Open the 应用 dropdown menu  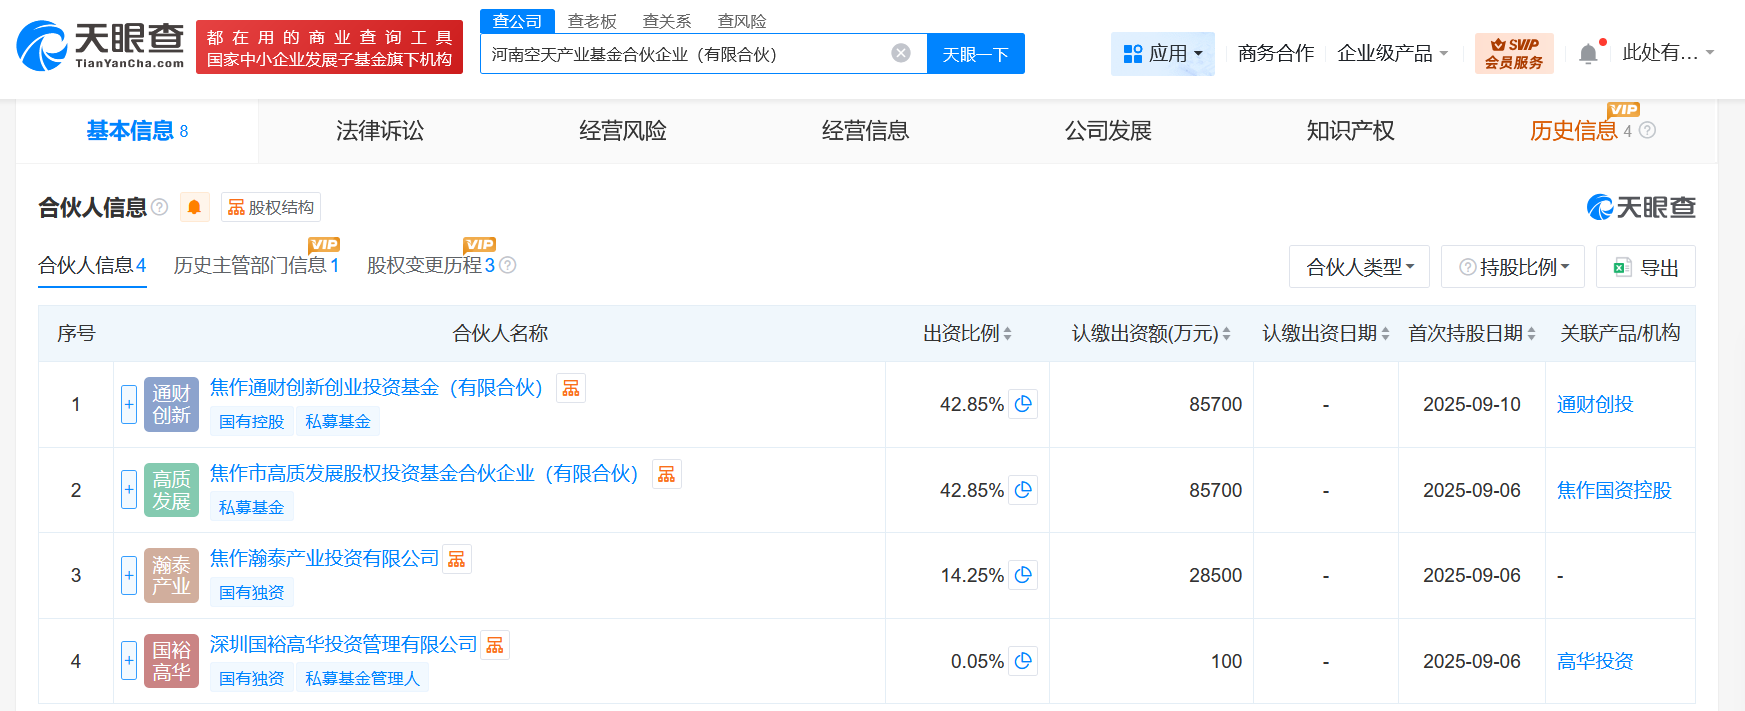click(x=1162, y=54)
